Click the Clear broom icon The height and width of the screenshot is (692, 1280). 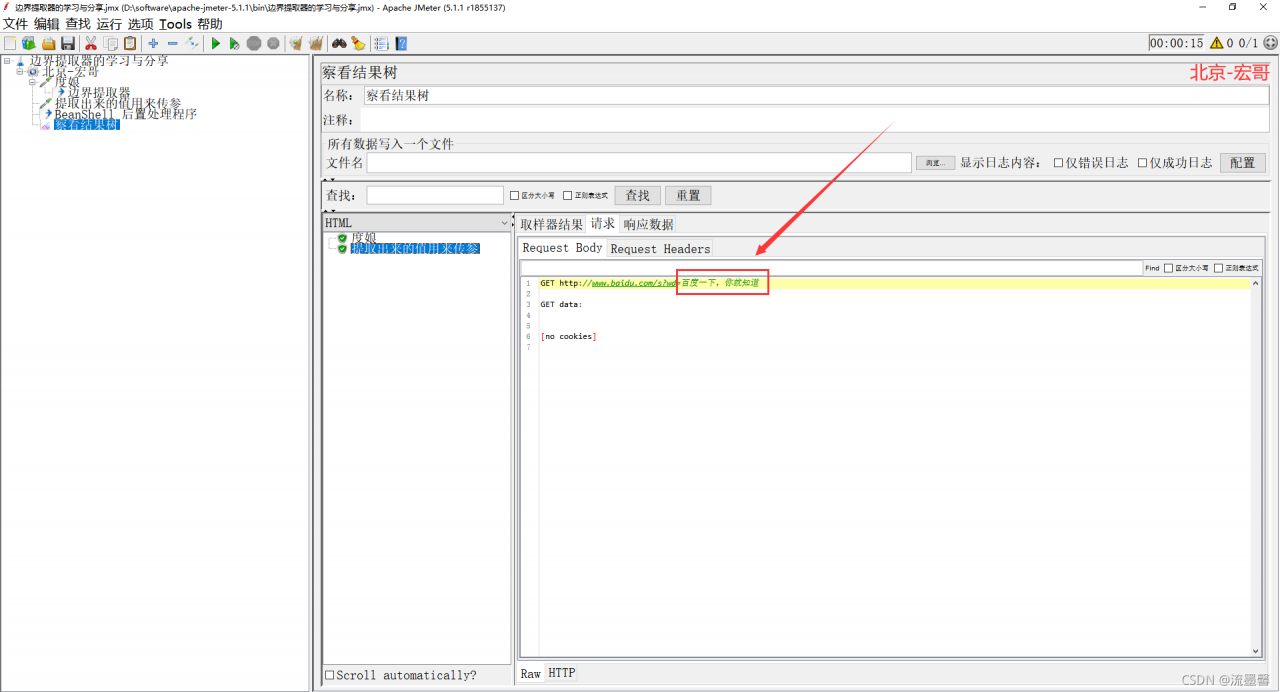click(296, 43)
